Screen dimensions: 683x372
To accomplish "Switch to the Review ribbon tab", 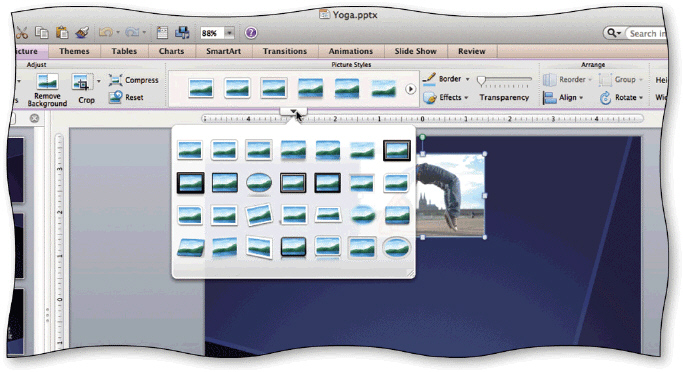I will click(x=472, y=51).
